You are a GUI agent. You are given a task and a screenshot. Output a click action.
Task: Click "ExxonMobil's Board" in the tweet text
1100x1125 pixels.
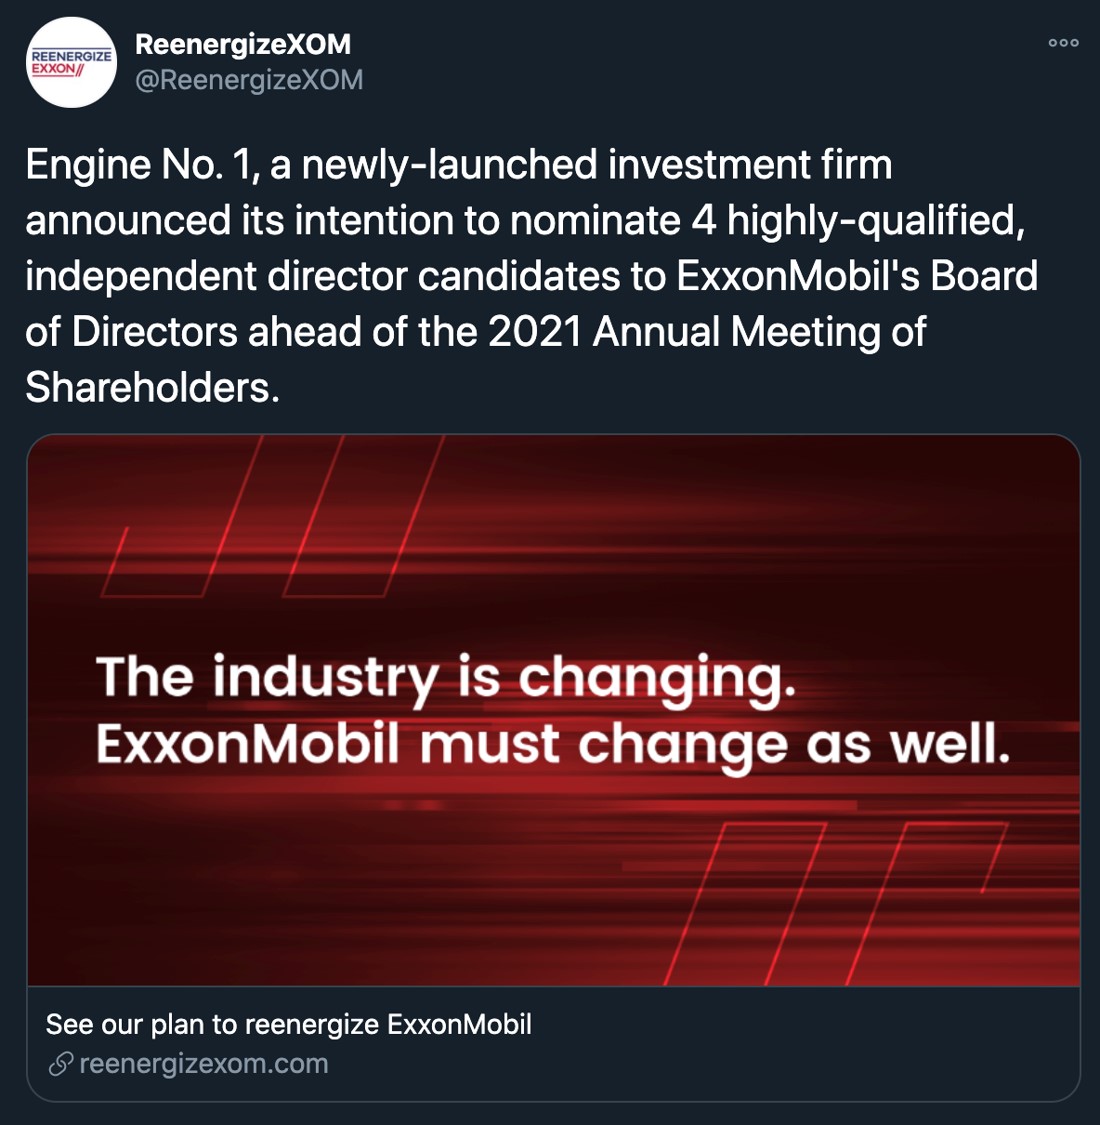(857, 276)
